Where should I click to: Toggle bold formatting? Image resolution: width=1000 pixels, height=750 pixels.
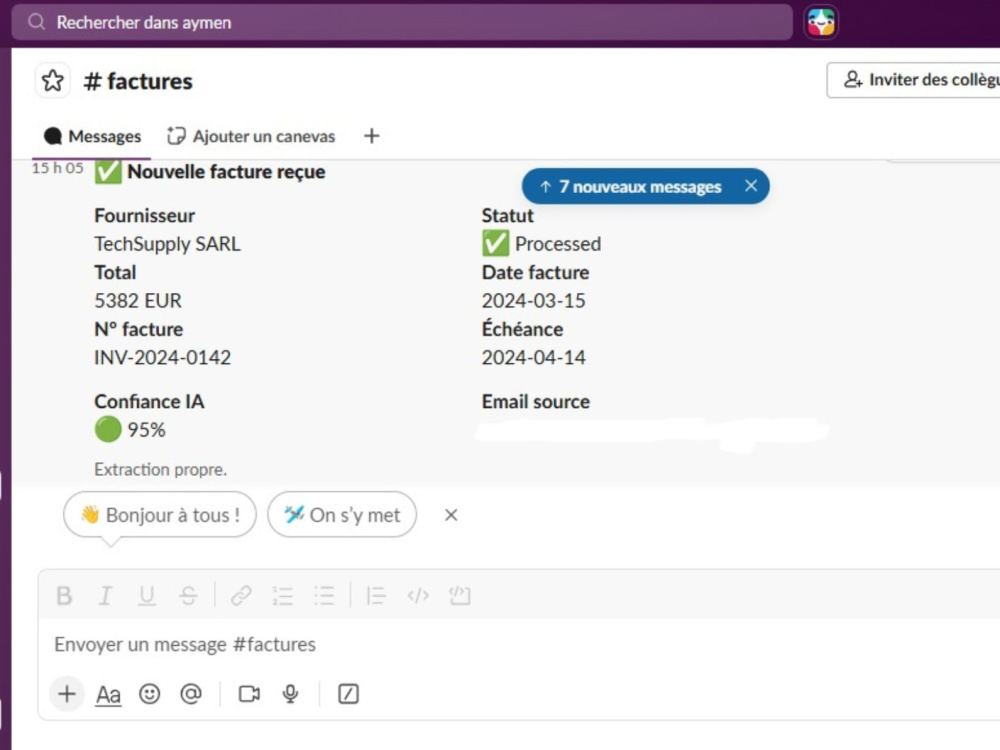tap(64, 596)
